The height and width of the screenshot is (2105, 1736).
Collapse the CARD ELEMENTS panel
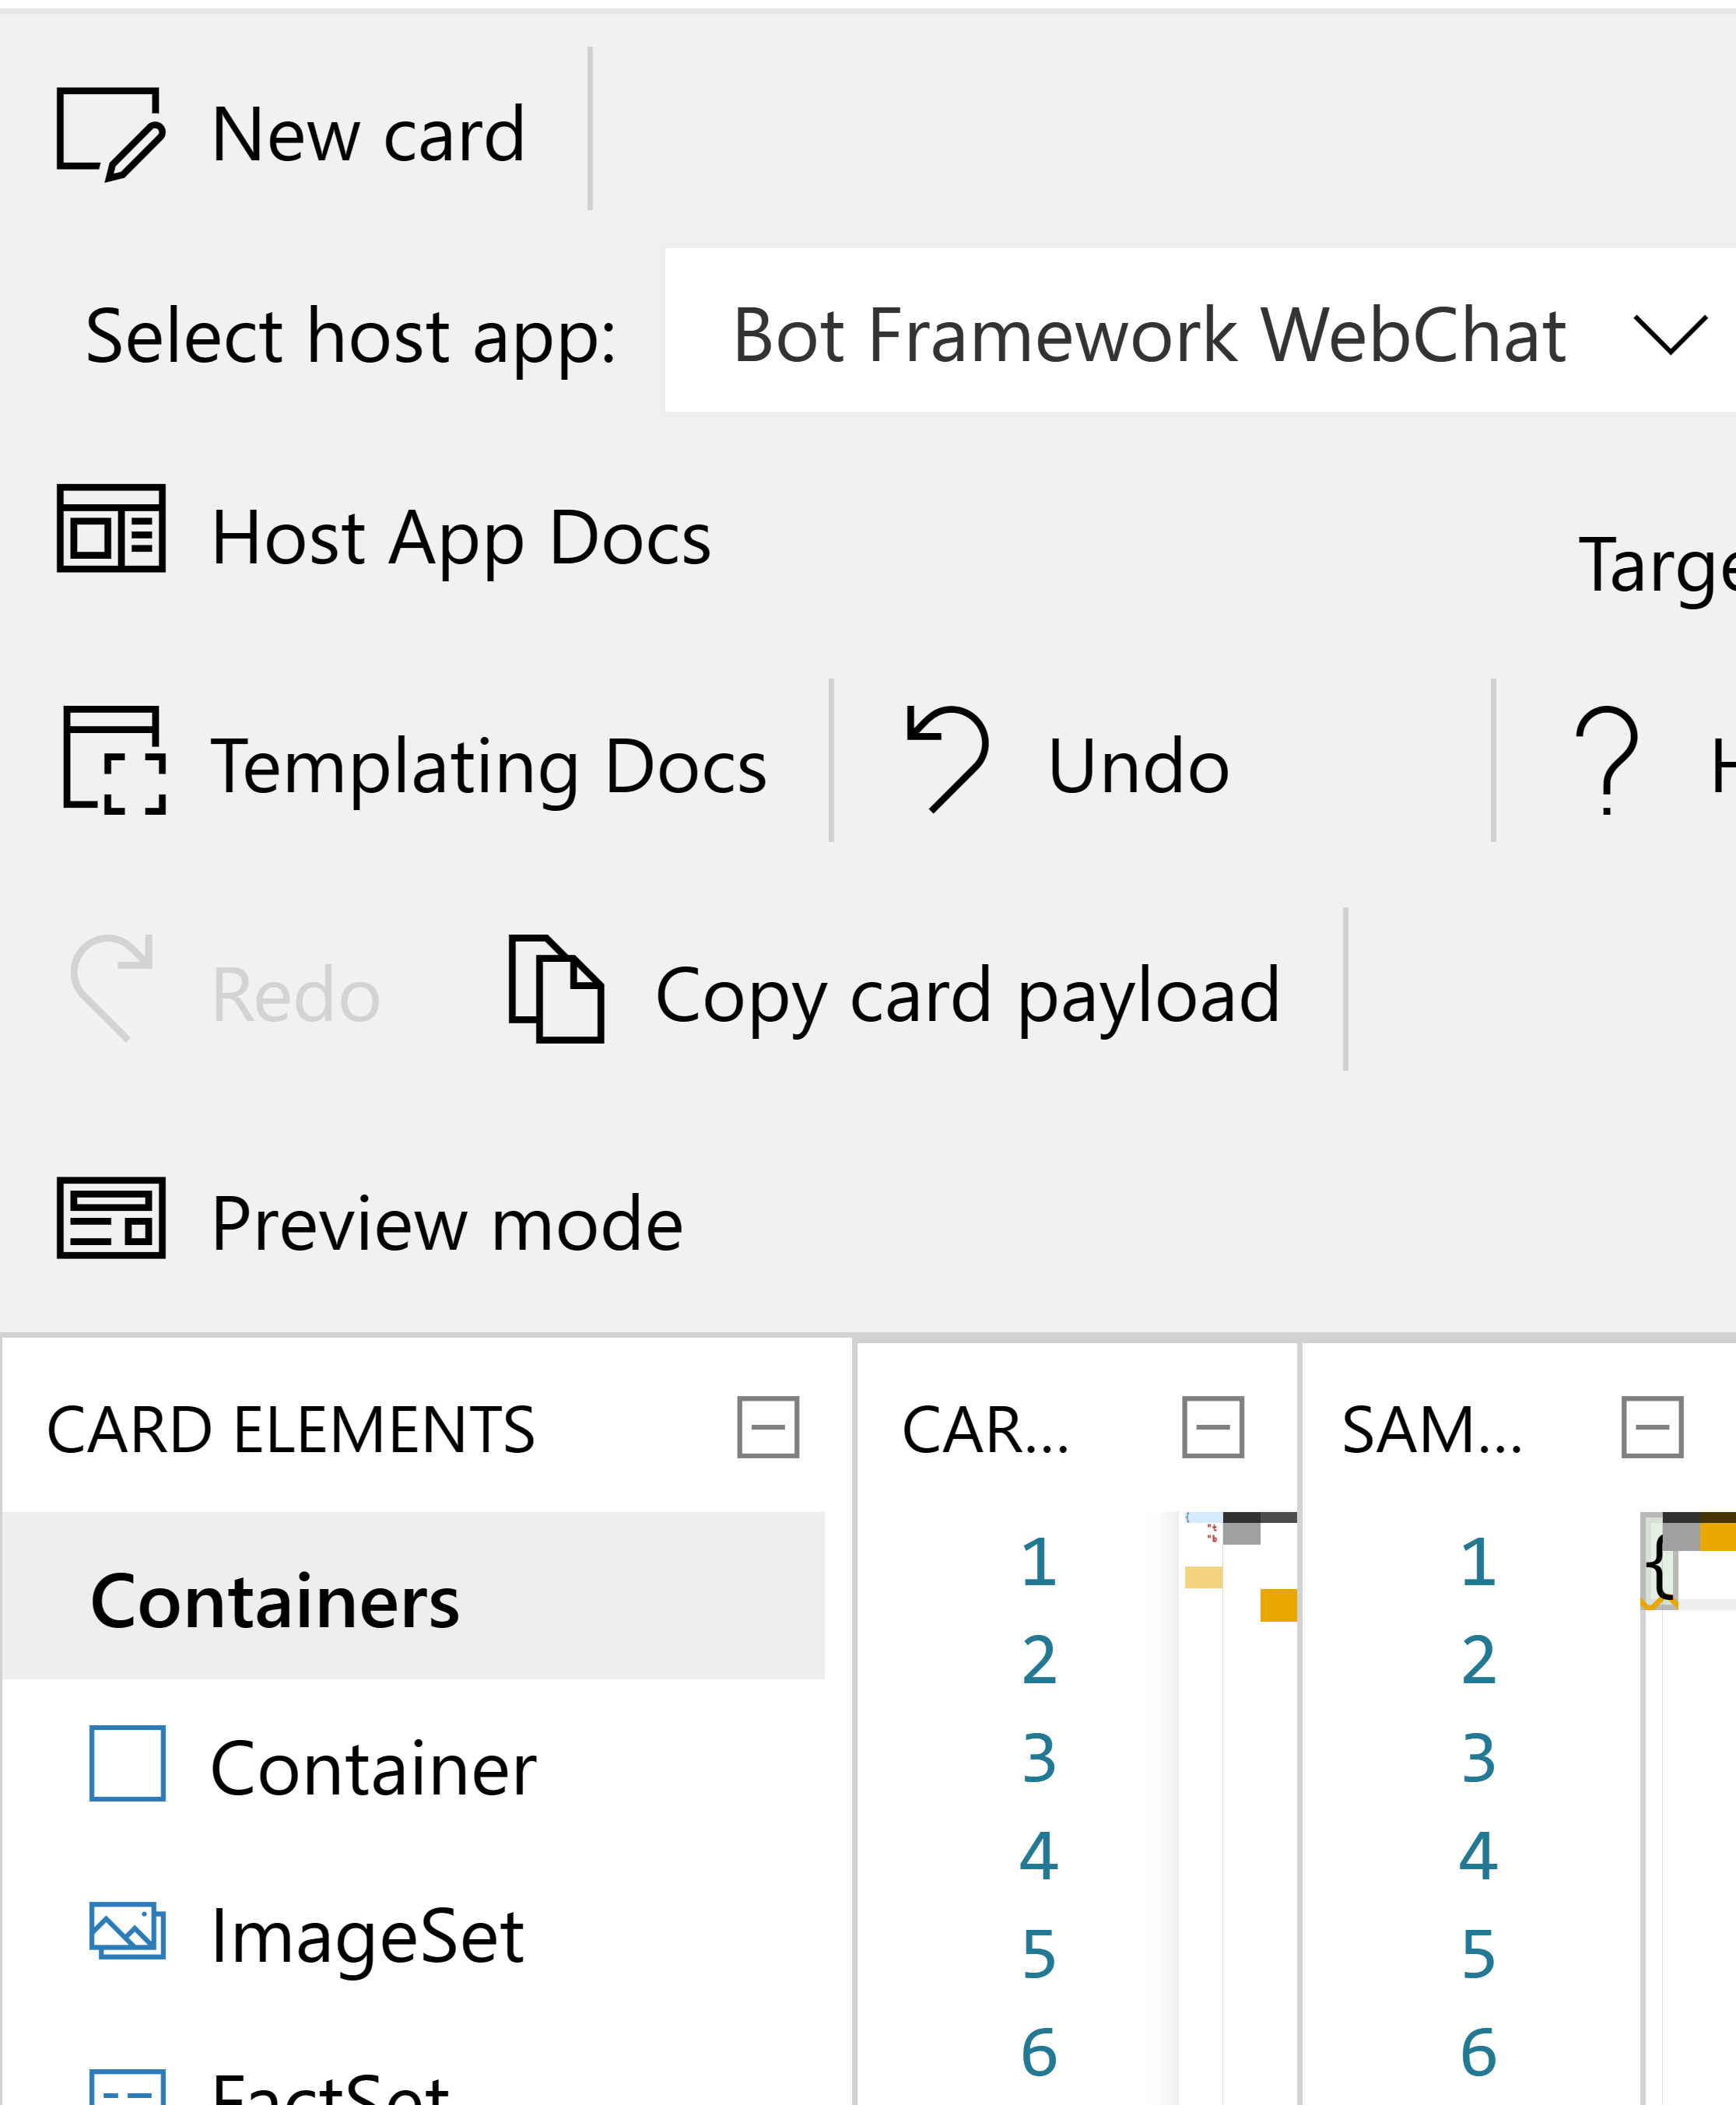point(768,1427)
